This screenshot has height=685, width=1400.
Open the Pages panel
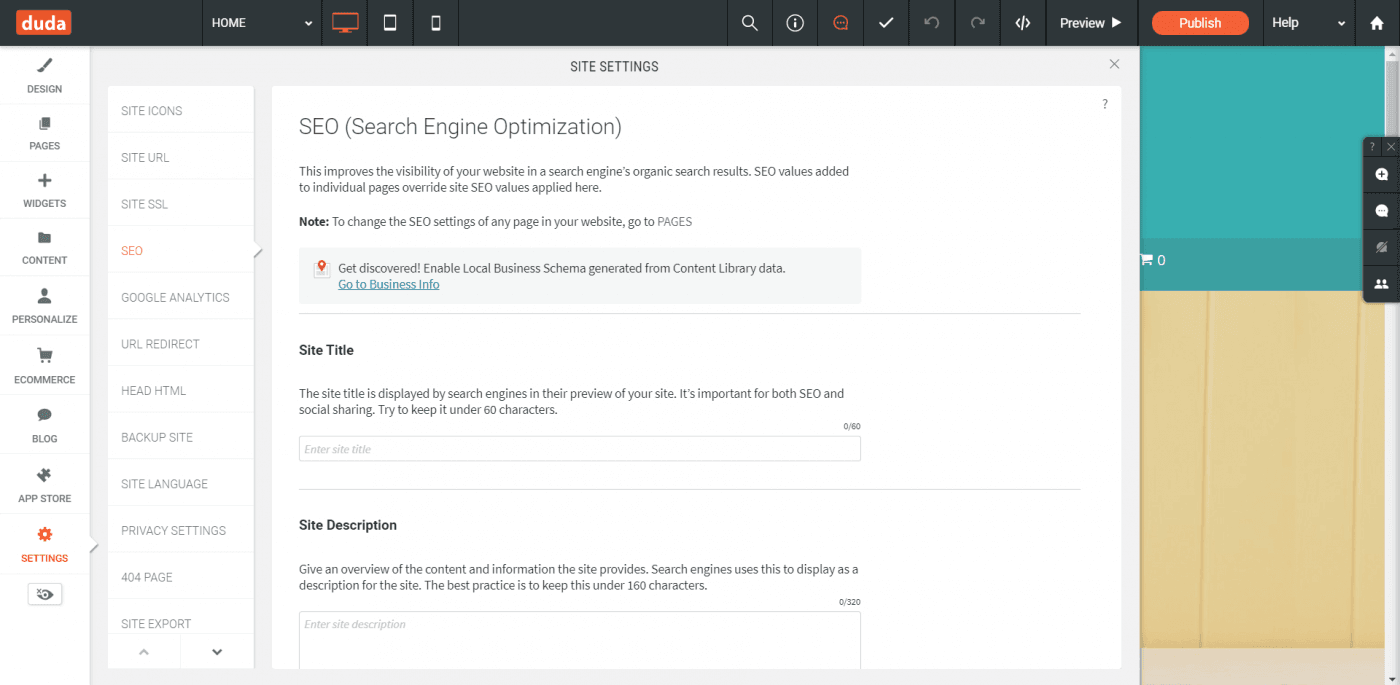click(45, 134)
